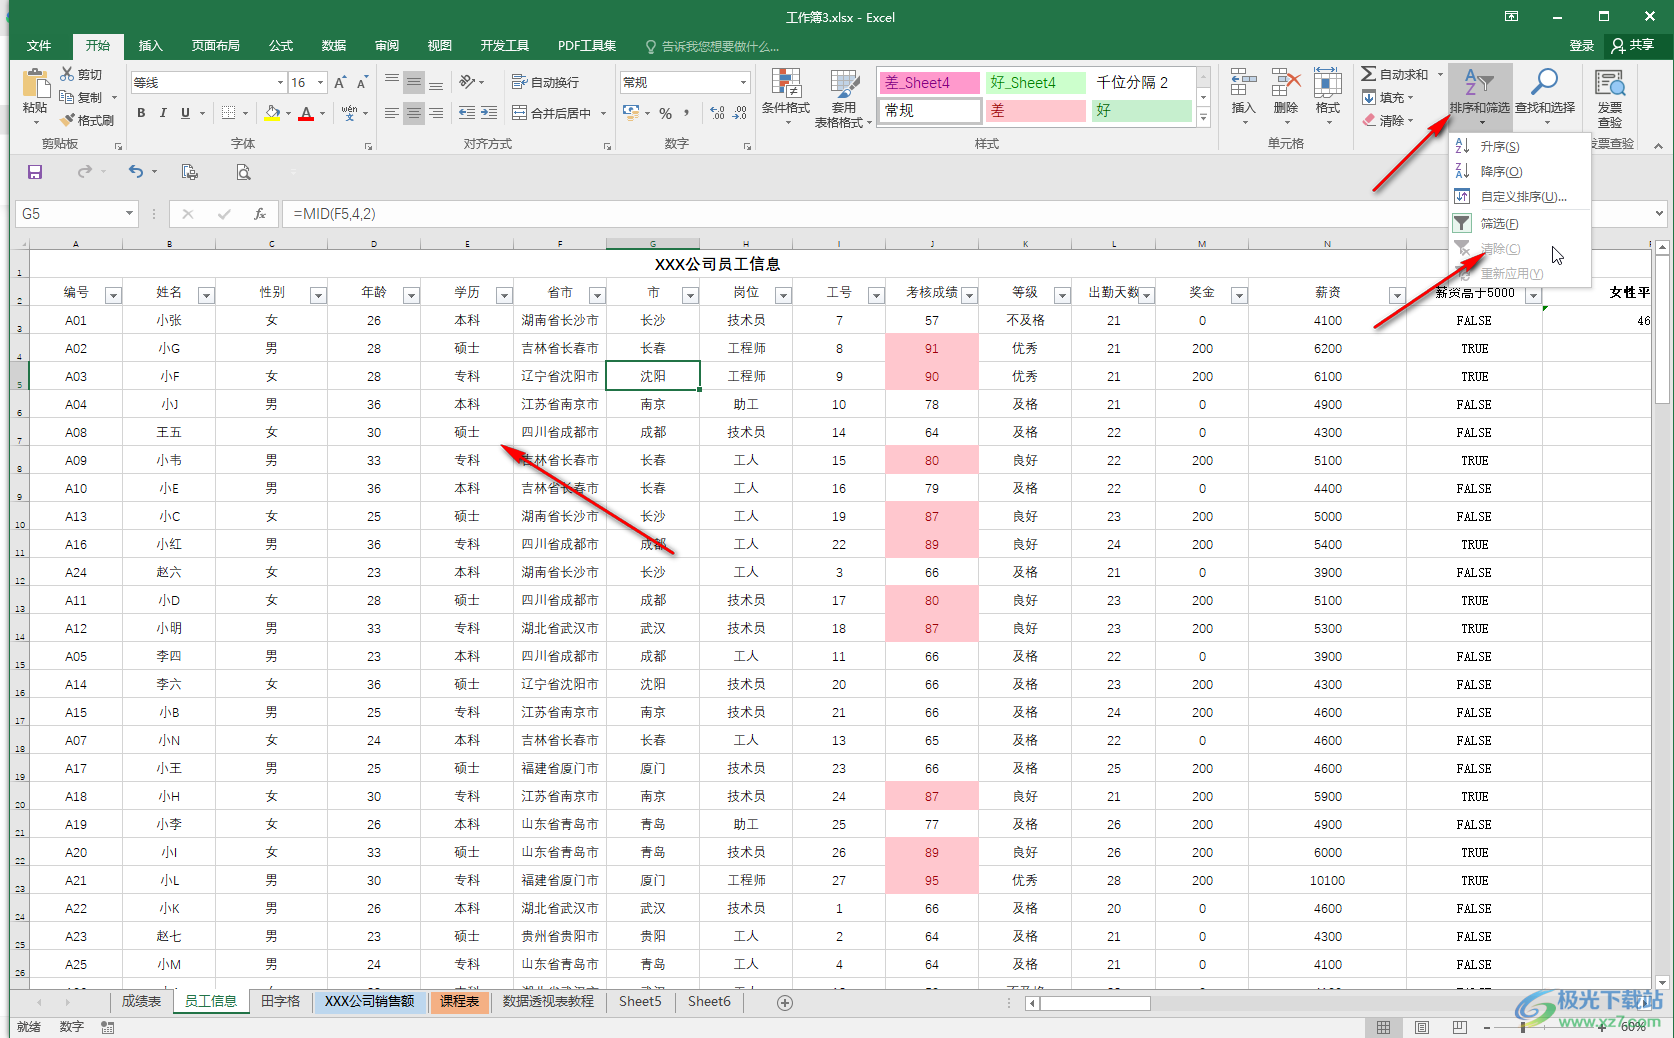Switch to the 成绩表 sheet tab
The image size is (1674, 1038).
[141, 1001]
